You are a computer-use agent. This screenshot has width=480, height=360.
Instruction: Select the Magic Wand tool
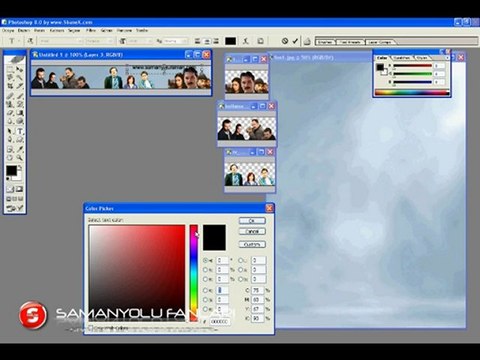20,78
